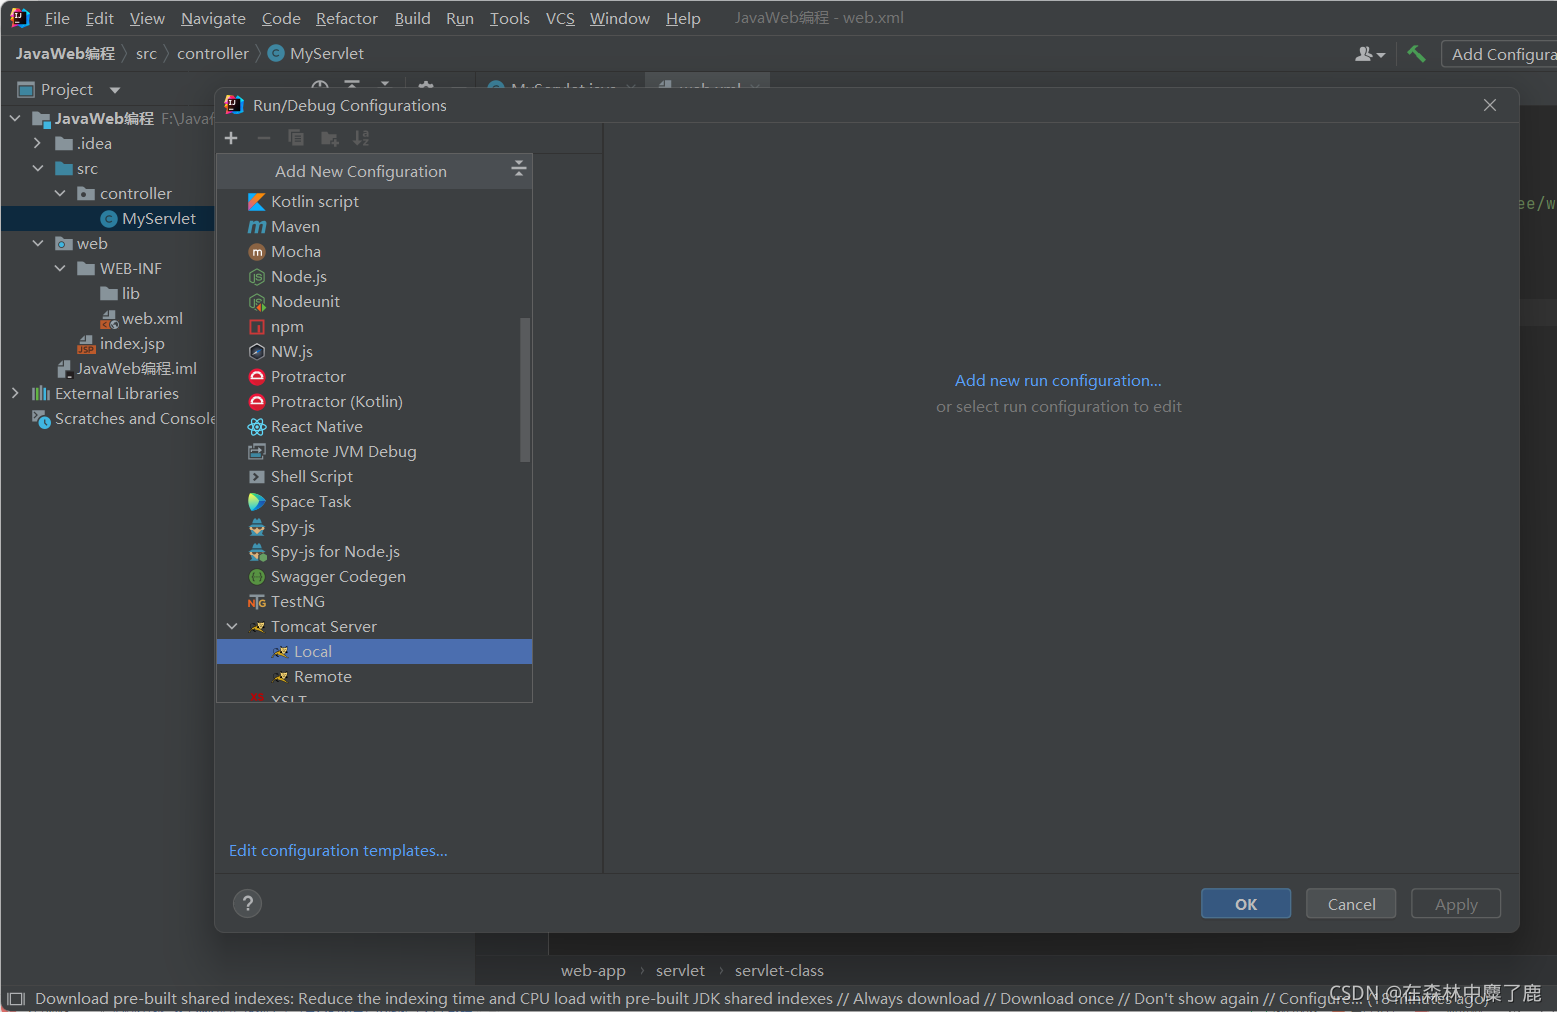Select Tomcat Server Remote option
The width and height of the screenshot is (1557, 1012).
pyautogui.click(x=374, y=677)
